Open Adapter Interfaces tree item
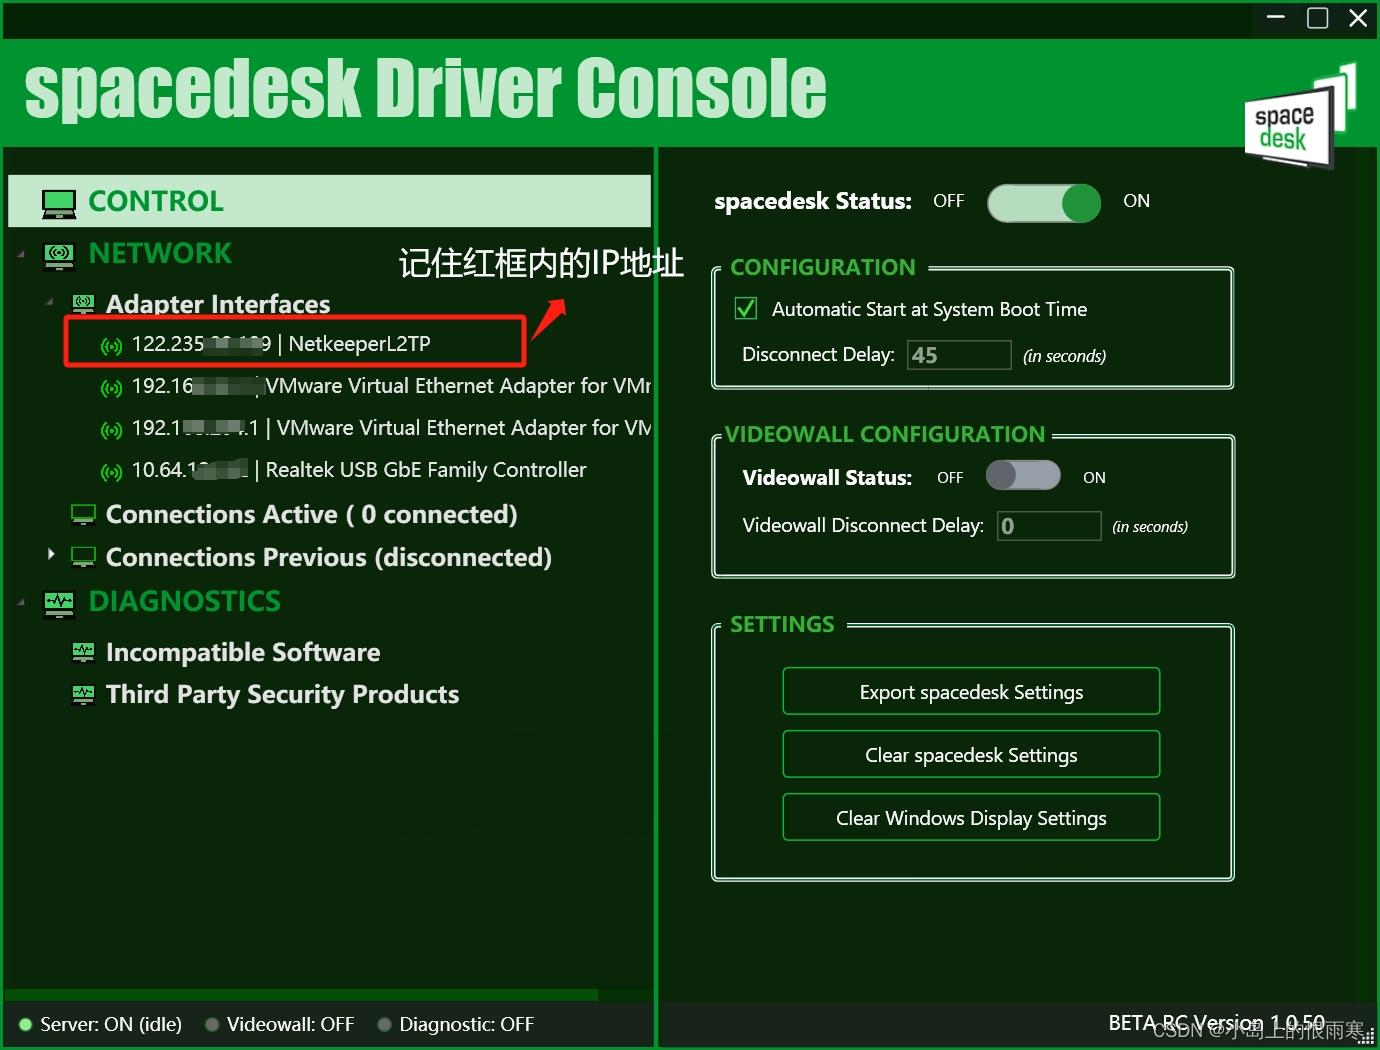The image size is (1380, 1050). (218, 304)
